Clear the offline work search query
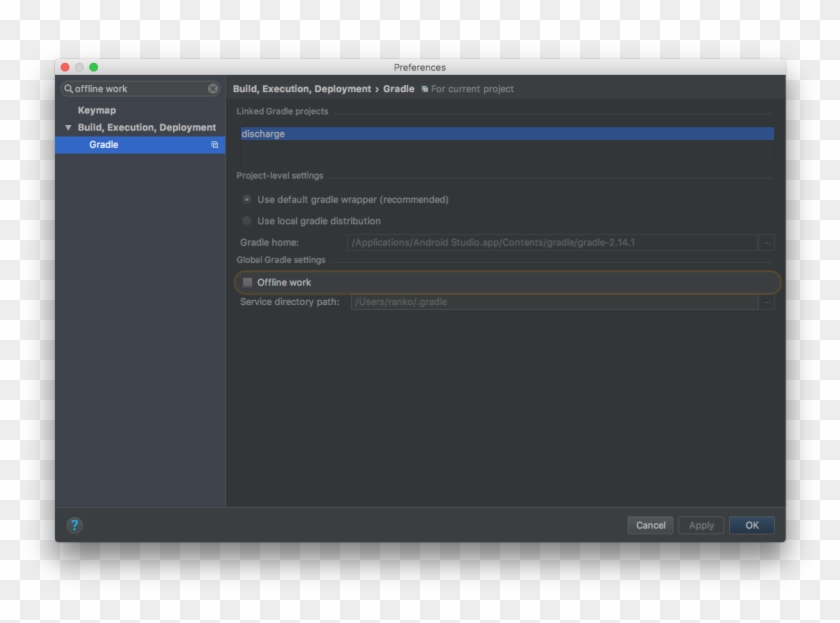 click(x=213, y=88)
